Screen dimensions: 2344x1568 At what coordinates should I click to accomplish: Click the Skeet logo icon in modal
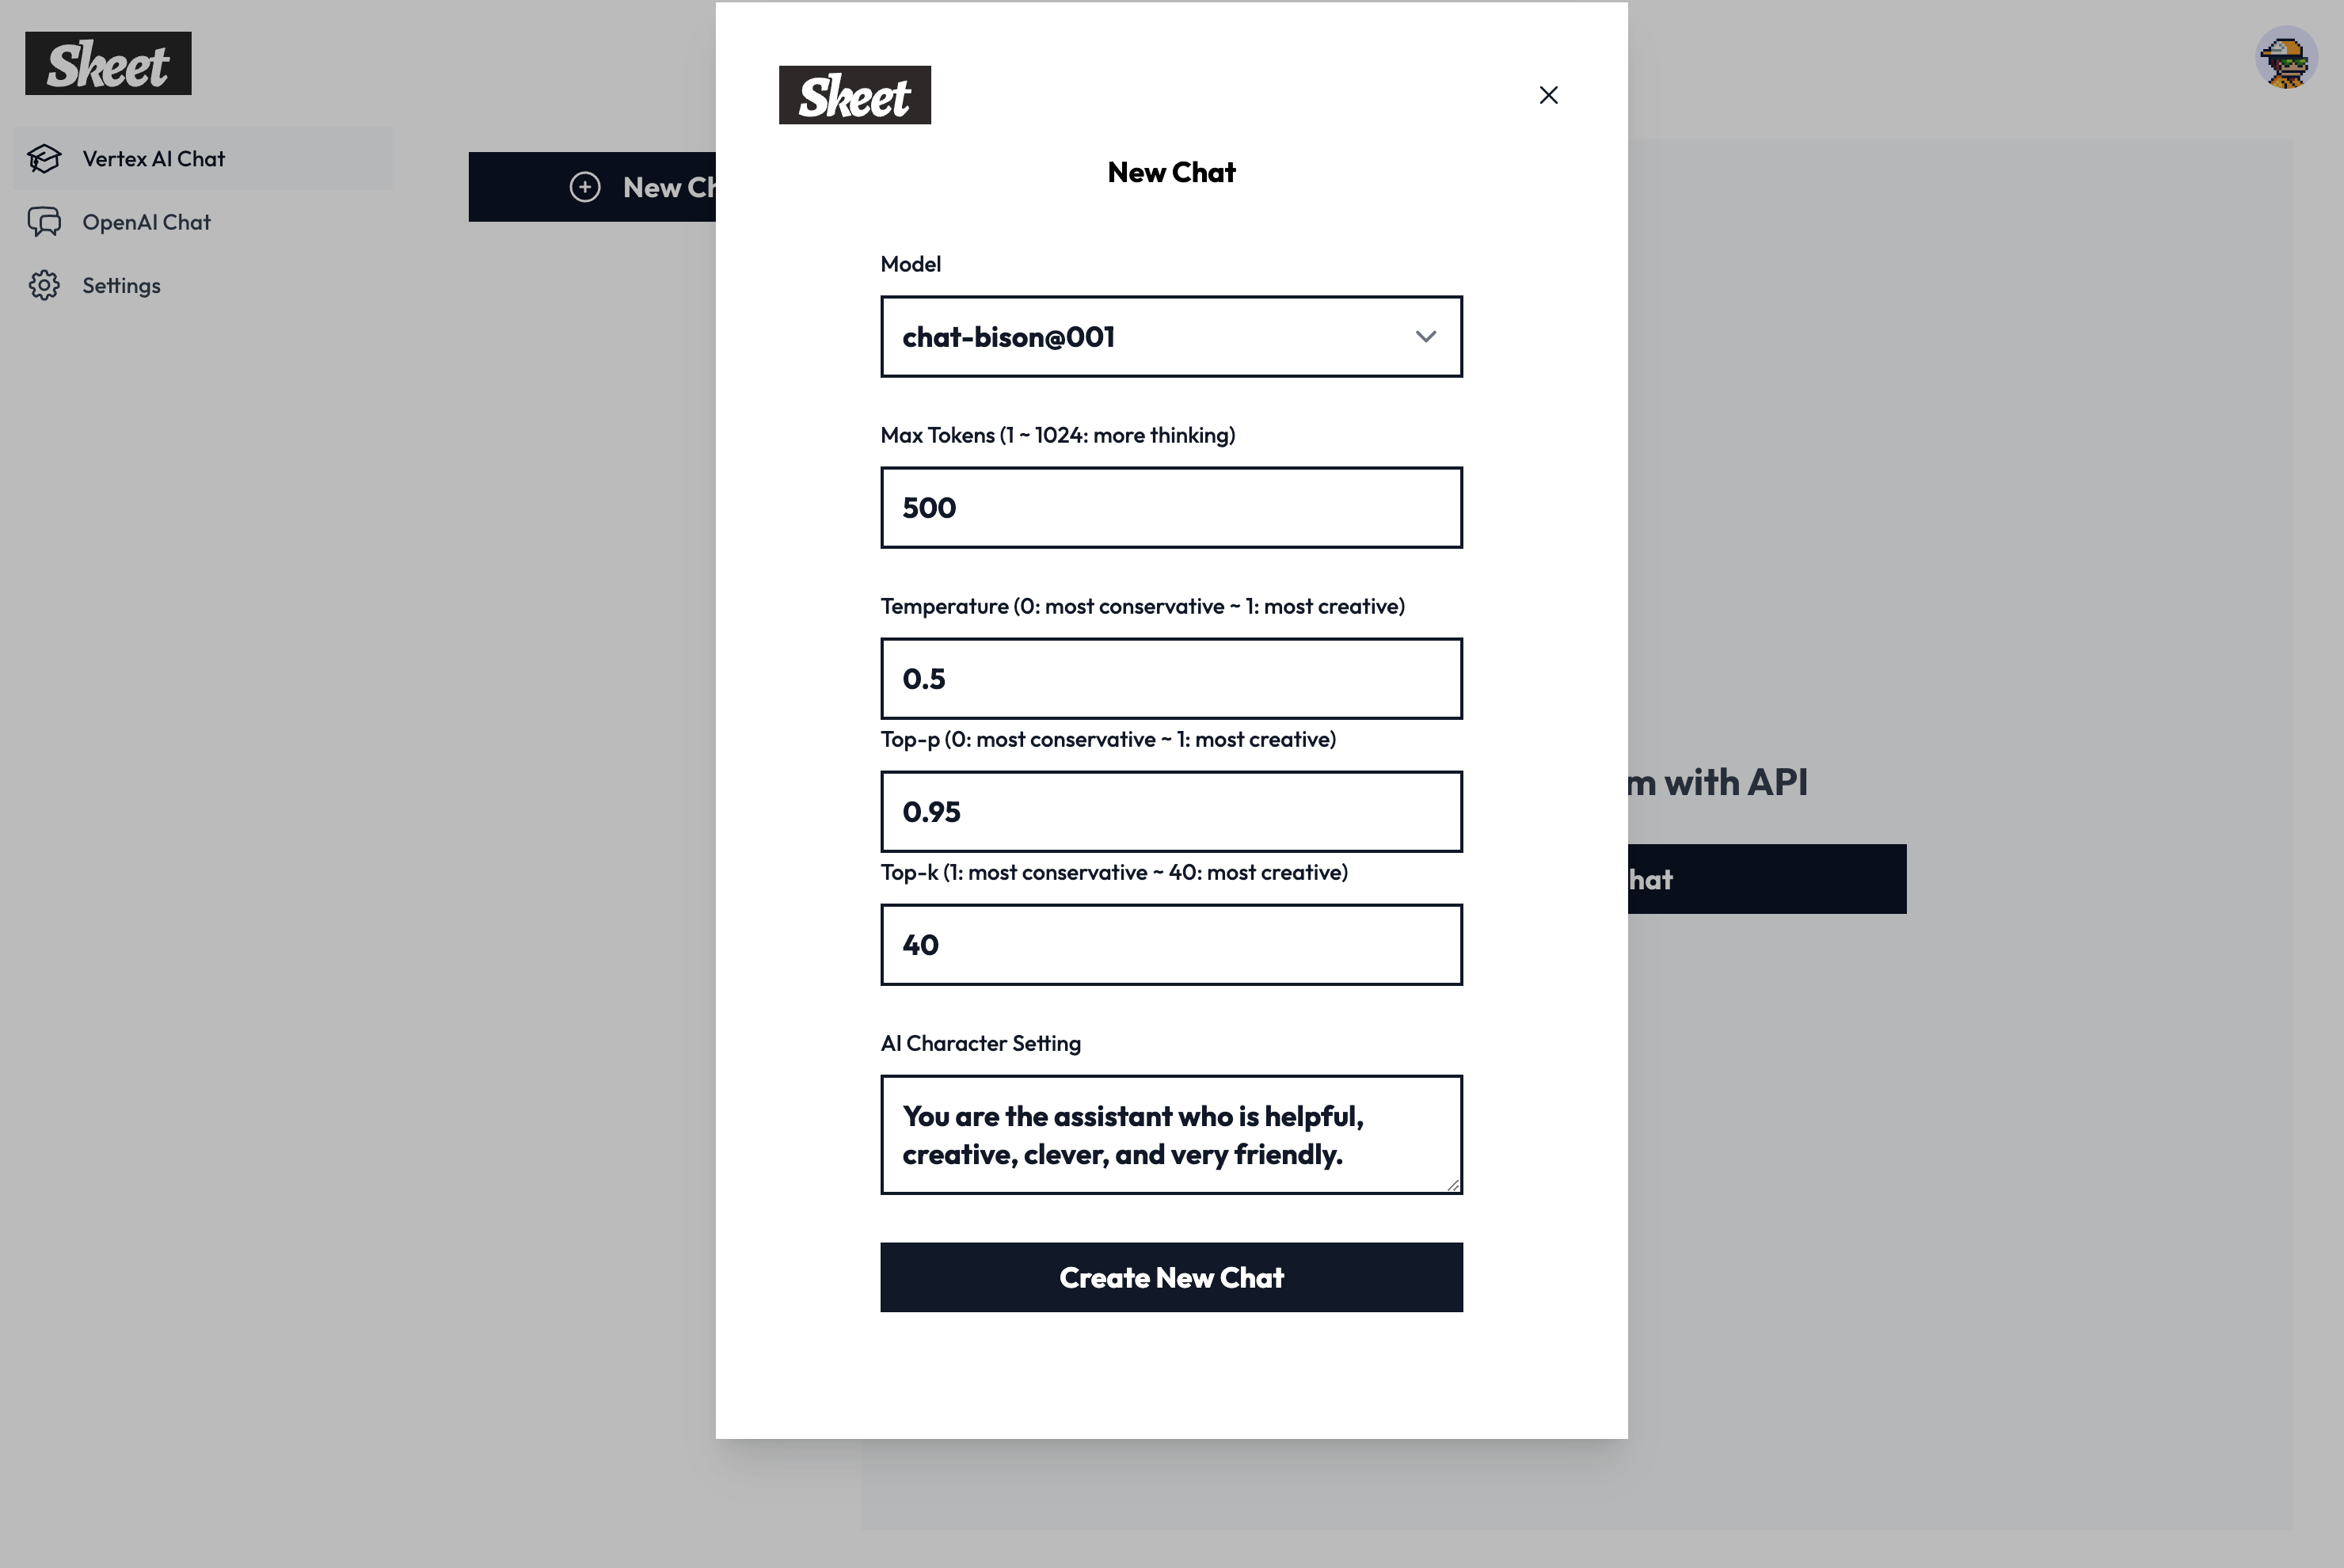pyautogui.click(x=854, y=94)
